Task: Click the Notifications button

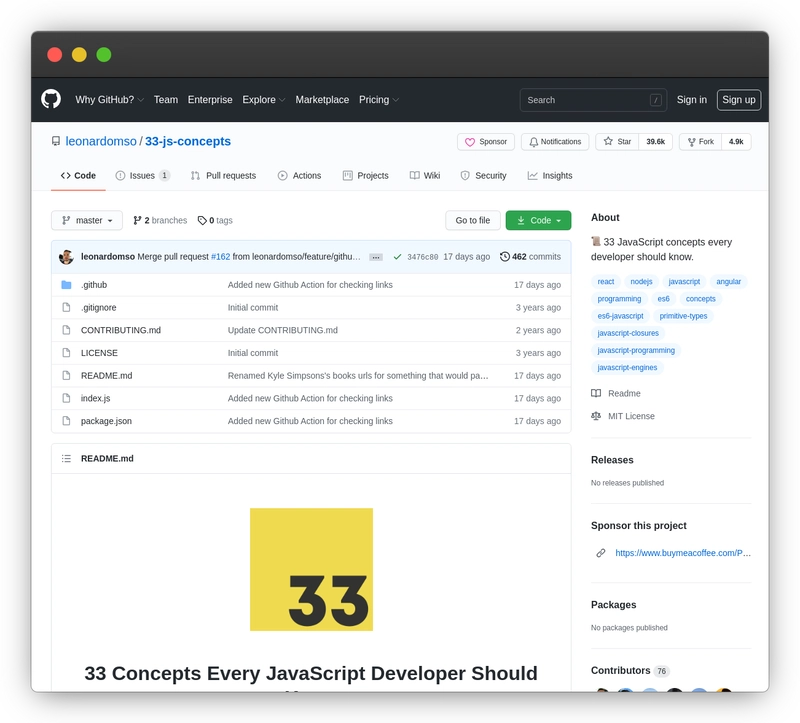Action: [555, 142]
